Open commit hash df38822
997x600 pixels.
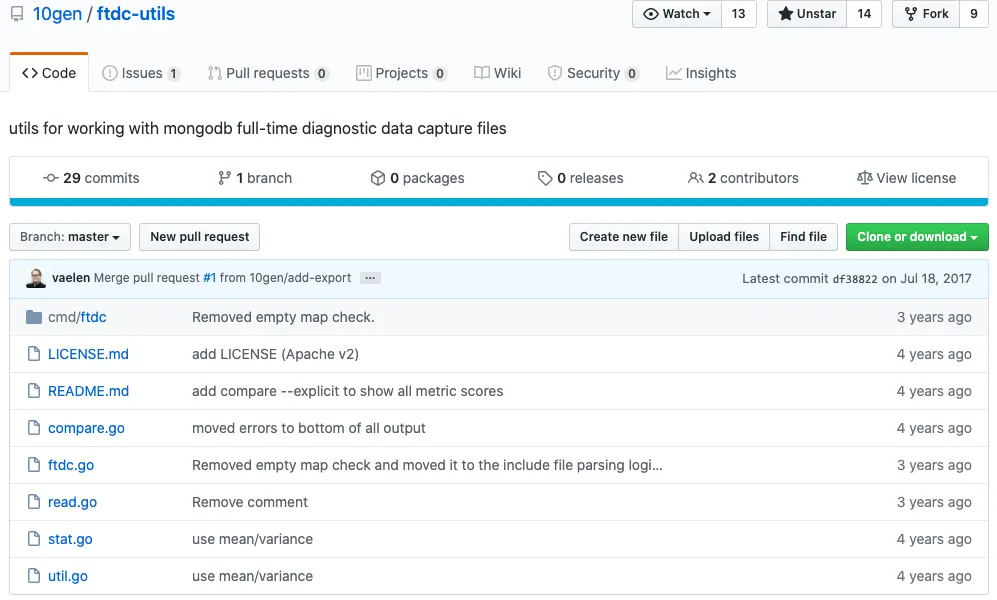tap(855, 279)
